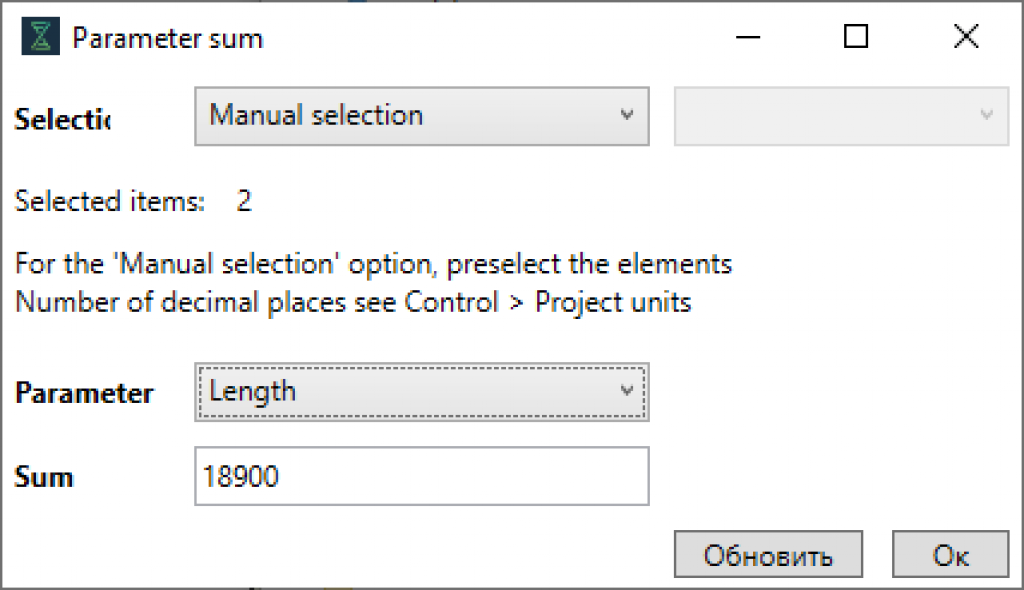Maximize the Parameter sum window

[x=856, y=37]
